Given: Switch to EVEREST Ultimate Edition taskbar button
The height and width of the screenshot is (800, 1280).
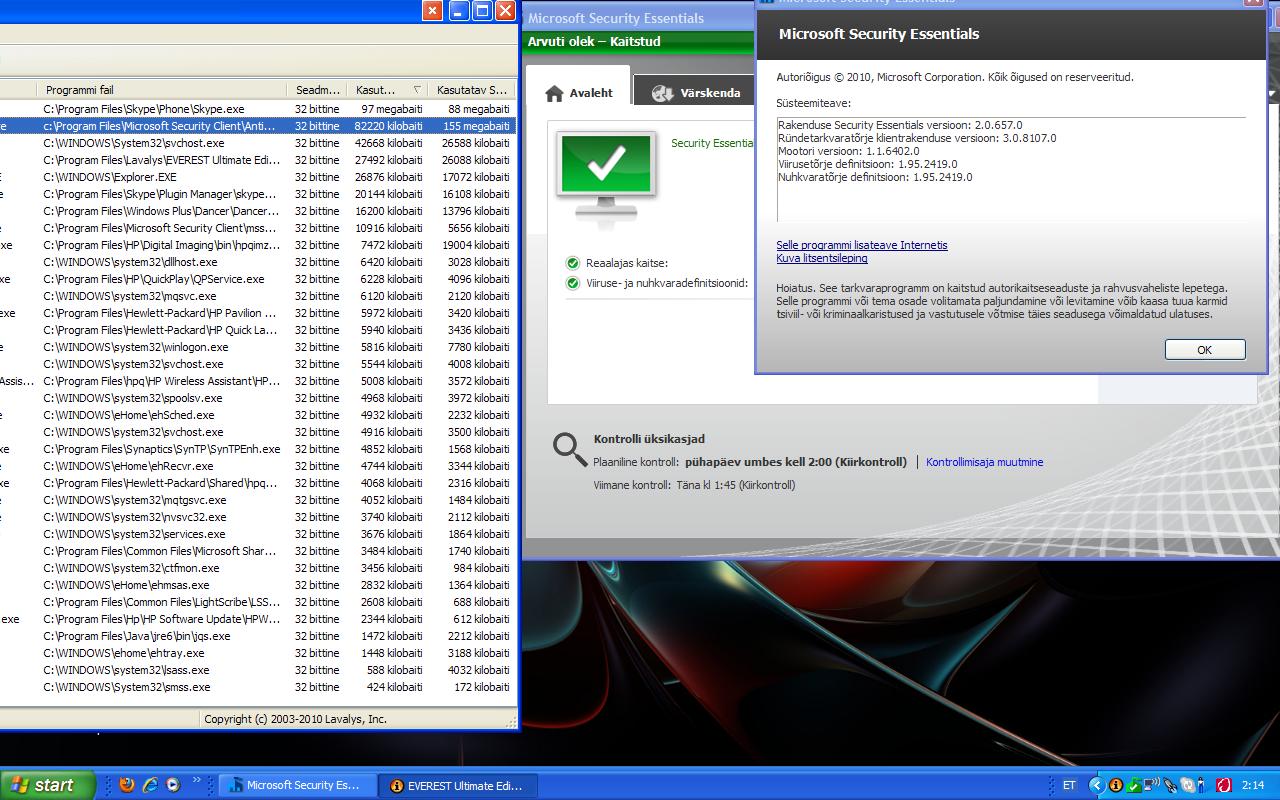Looking at the screenshot, I should (x=459, y=785).
